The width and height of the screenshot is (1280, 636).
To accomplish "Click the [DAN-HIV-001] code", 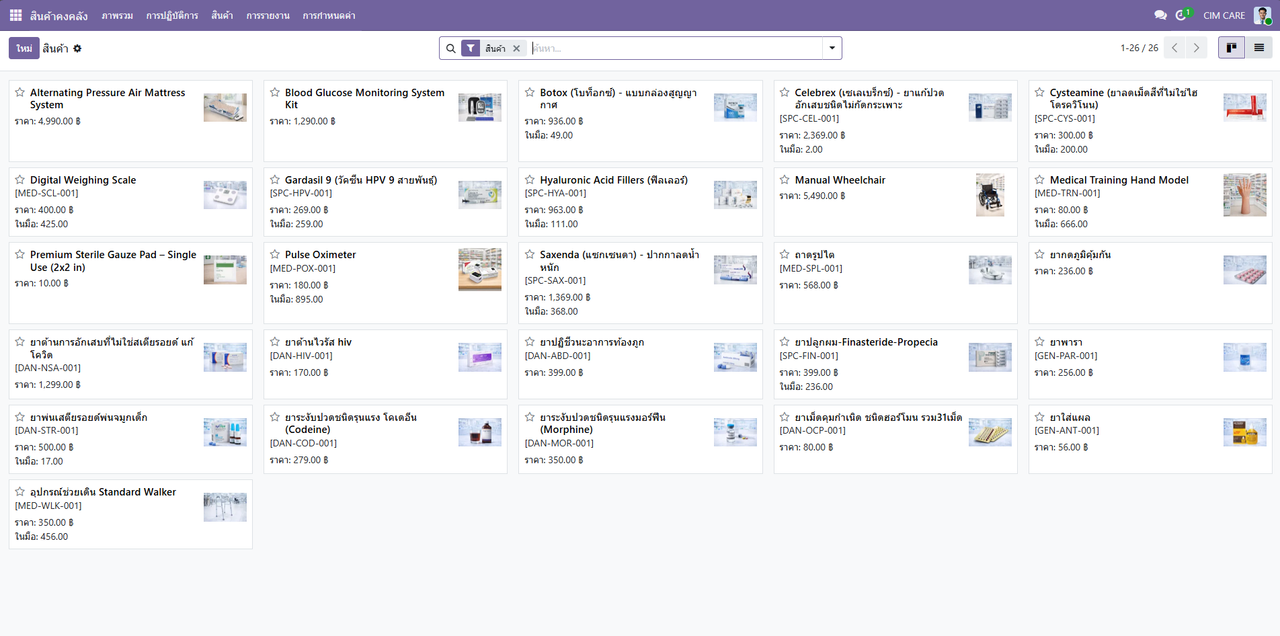I will (301, 356).
